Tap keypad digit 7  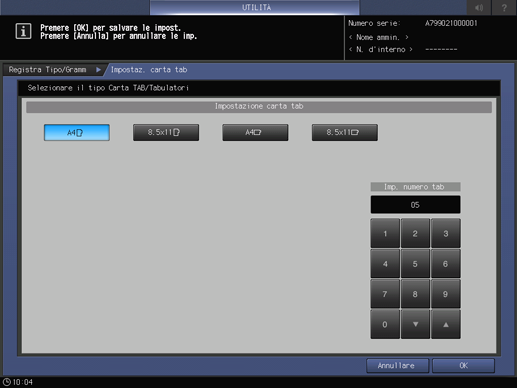click(x=385, y=294)
